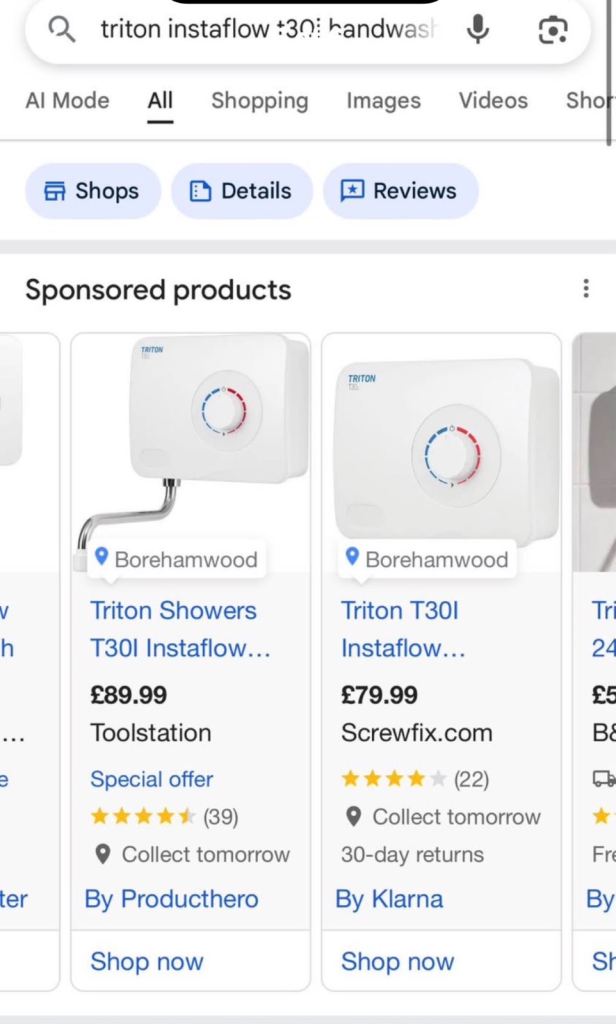Select the Reviews filter chip
Viewport: 616px width, 1024px height.
(x=400, y=191)
